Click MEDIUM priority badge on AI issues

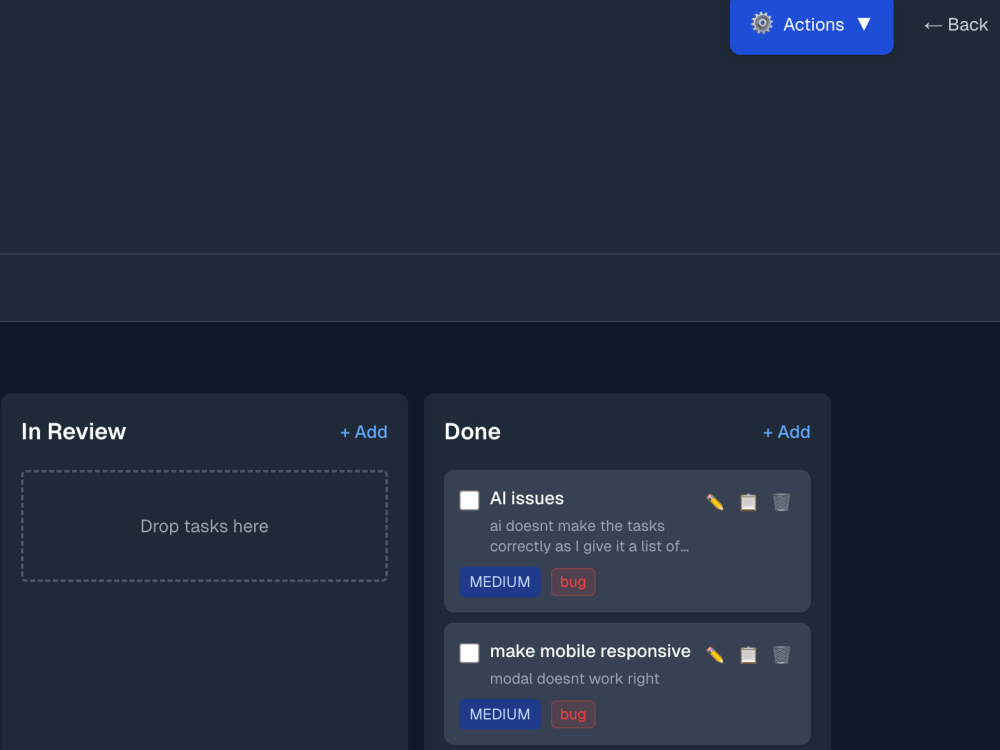coord(500,582)
